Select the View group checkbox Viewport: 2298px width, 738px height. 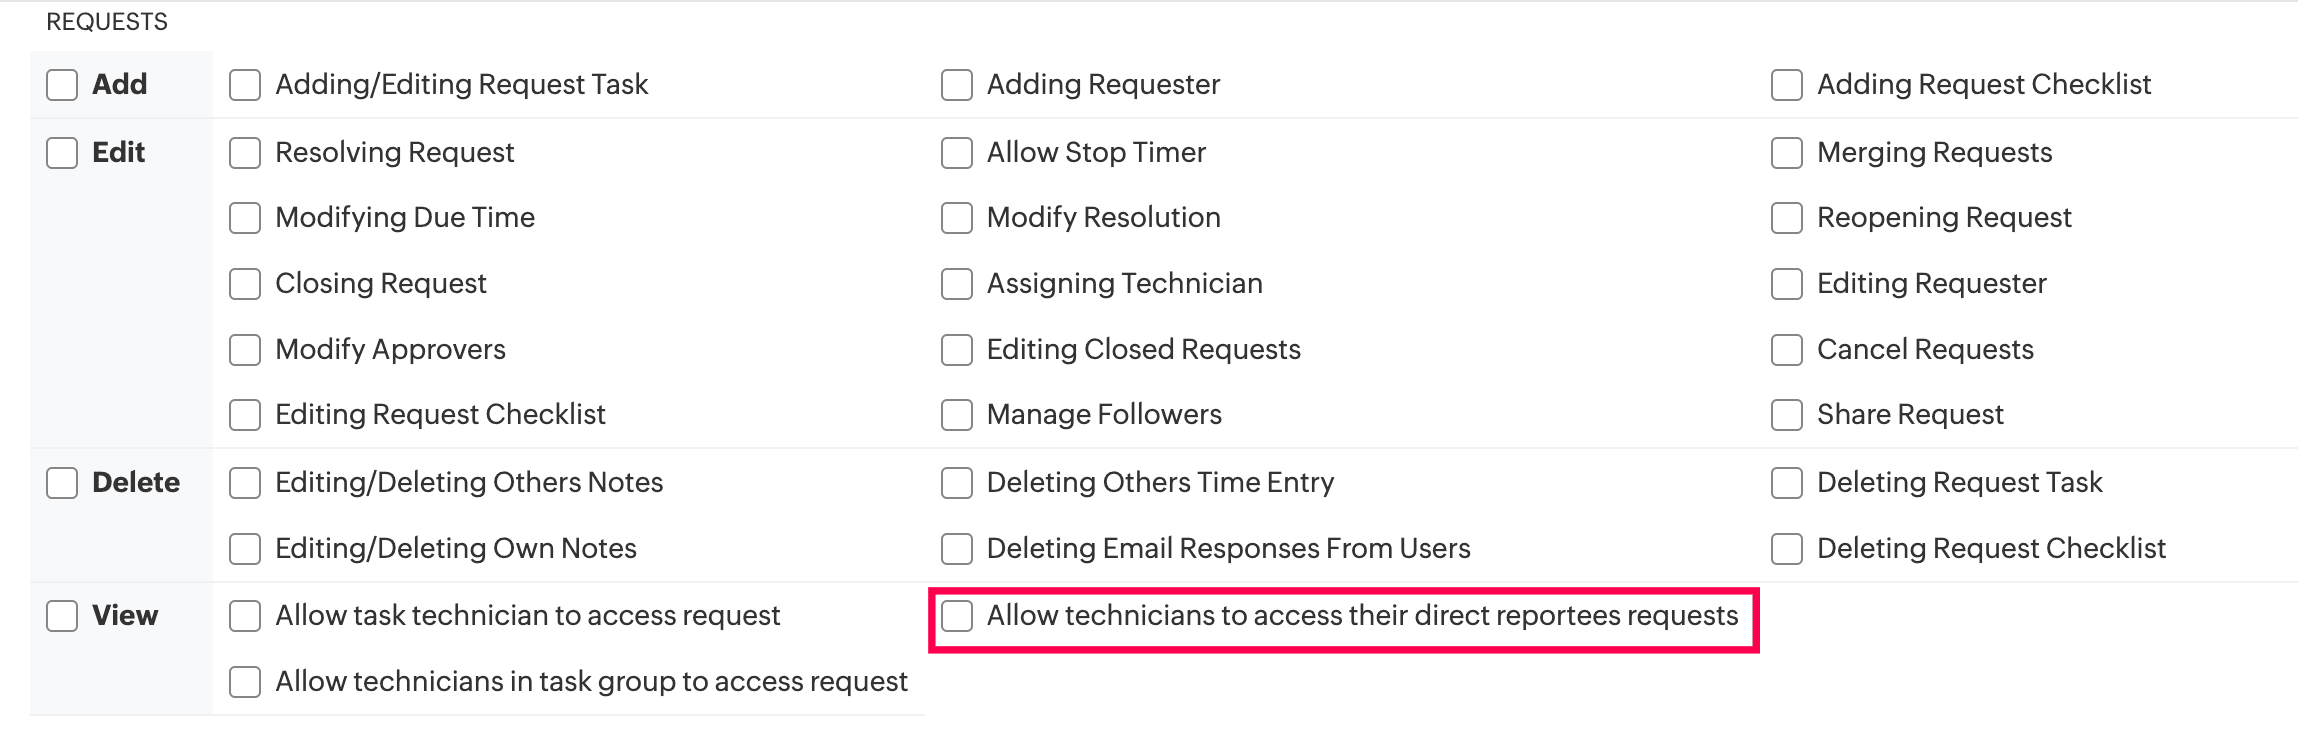62,616
